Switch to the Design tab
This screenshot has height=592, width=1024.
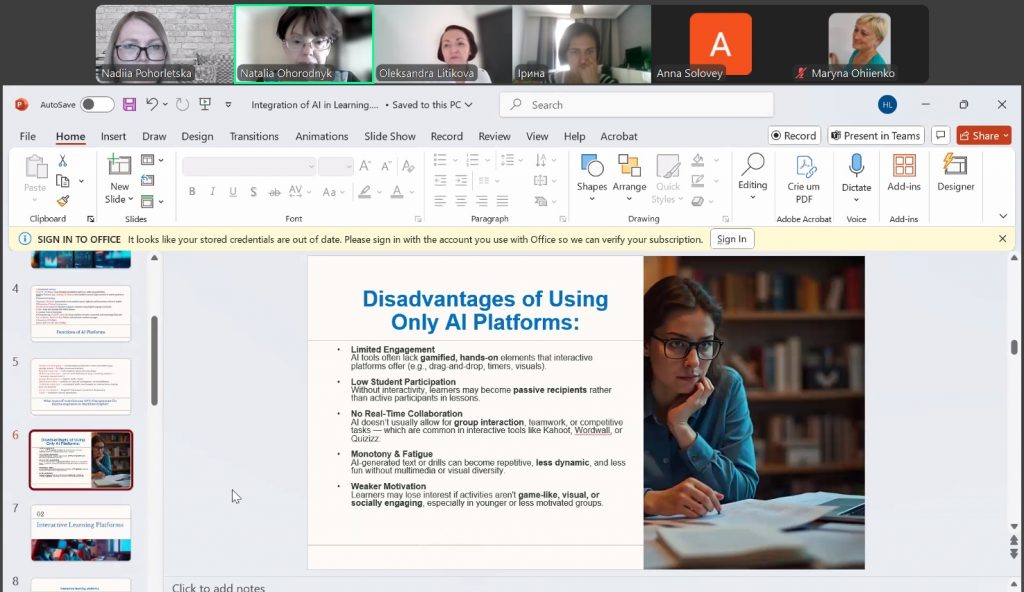tap(197, 136)
